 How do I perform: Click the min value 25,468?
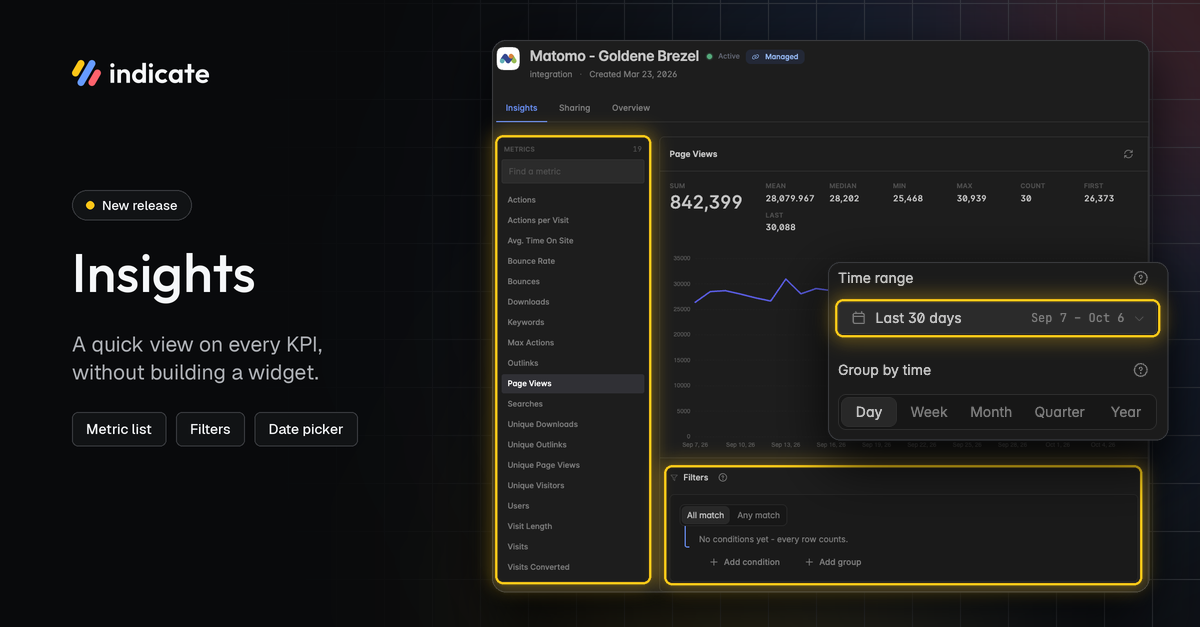click(908, 199)
